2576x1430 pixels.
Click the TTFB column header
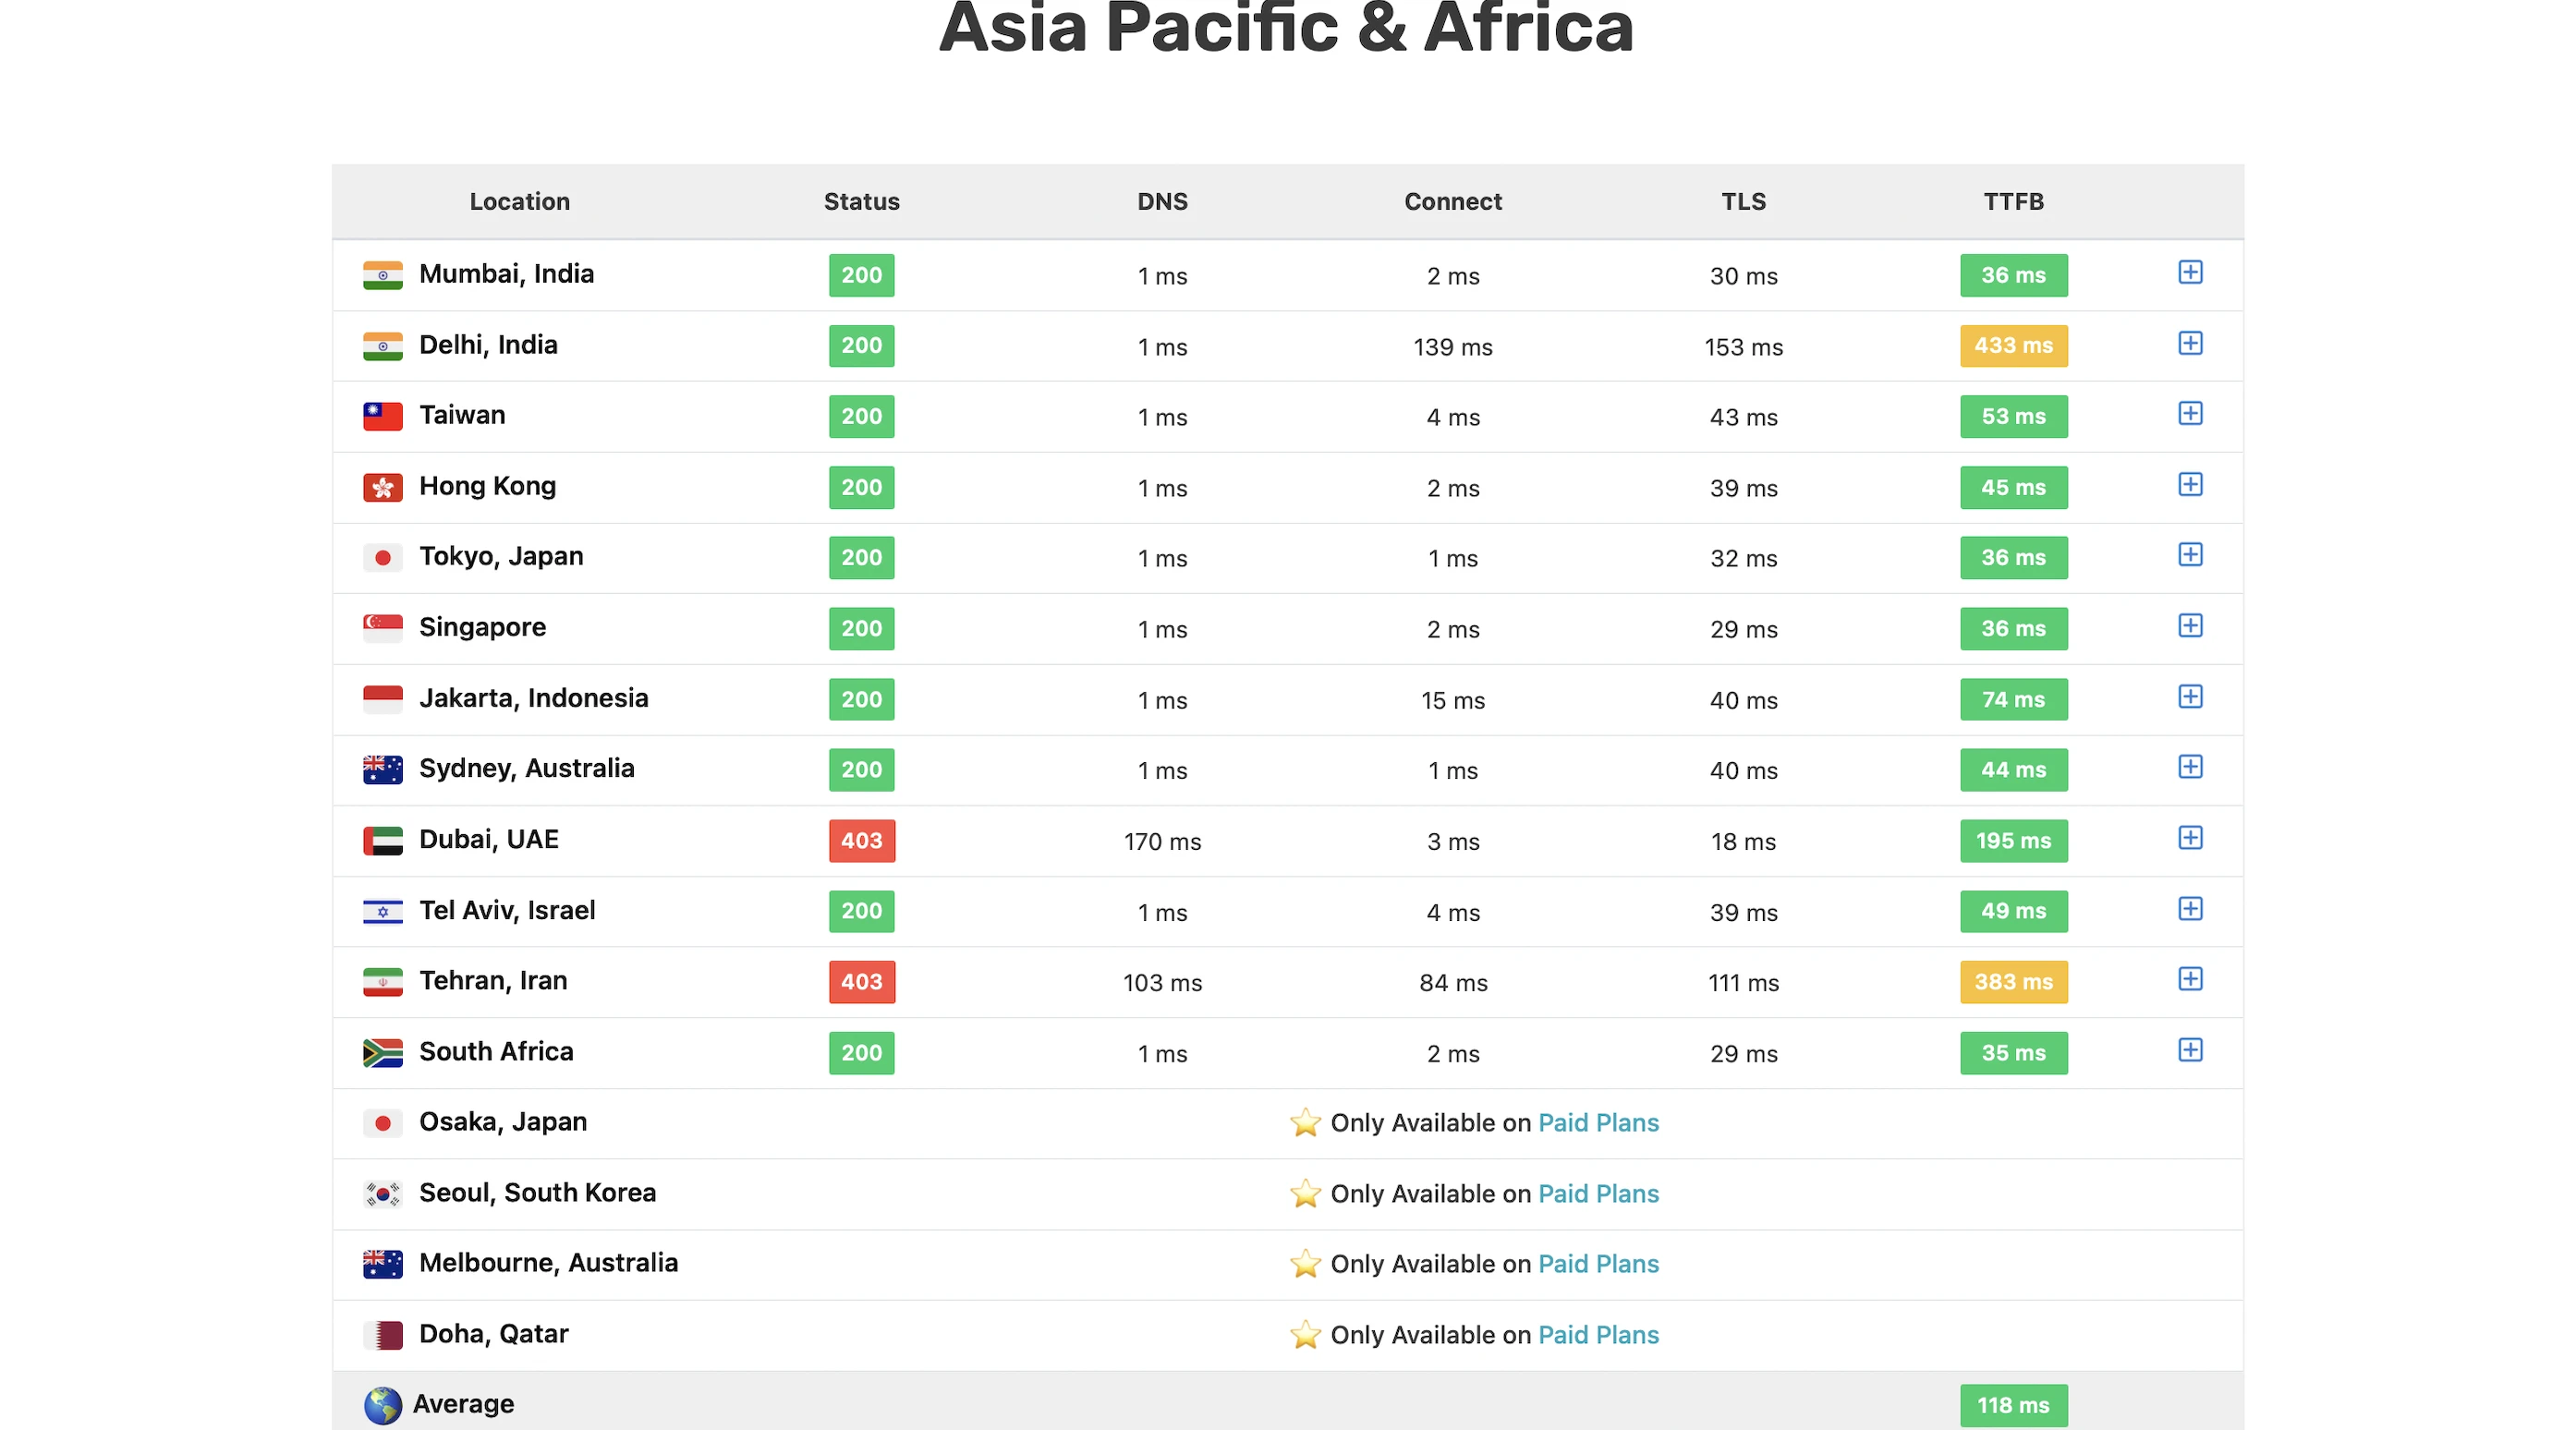2012,202
